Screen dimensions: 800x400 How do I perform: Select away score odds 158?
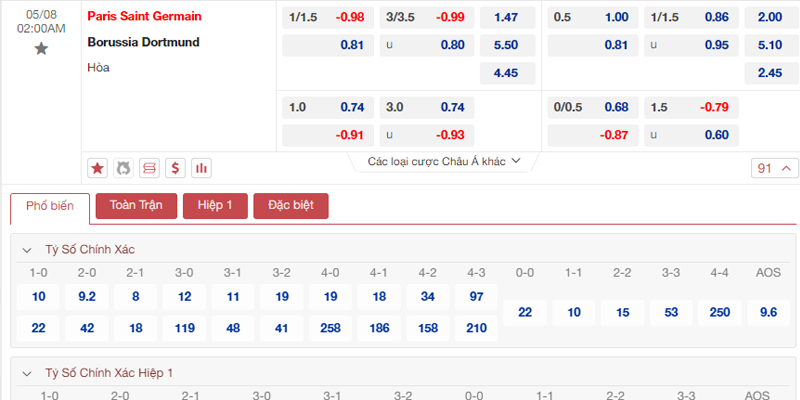(428, 329)
